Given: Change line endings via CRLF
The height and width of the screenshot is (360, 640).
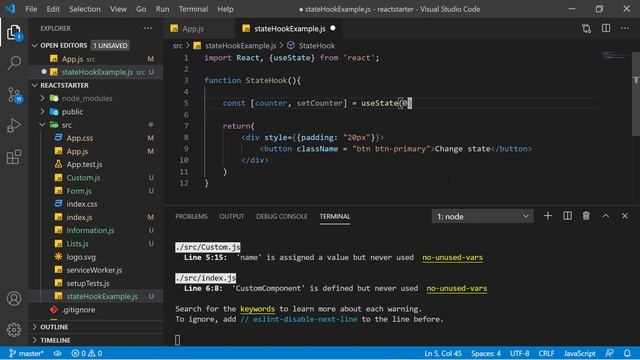Looking at the screenshot, I should coord(547,353).
